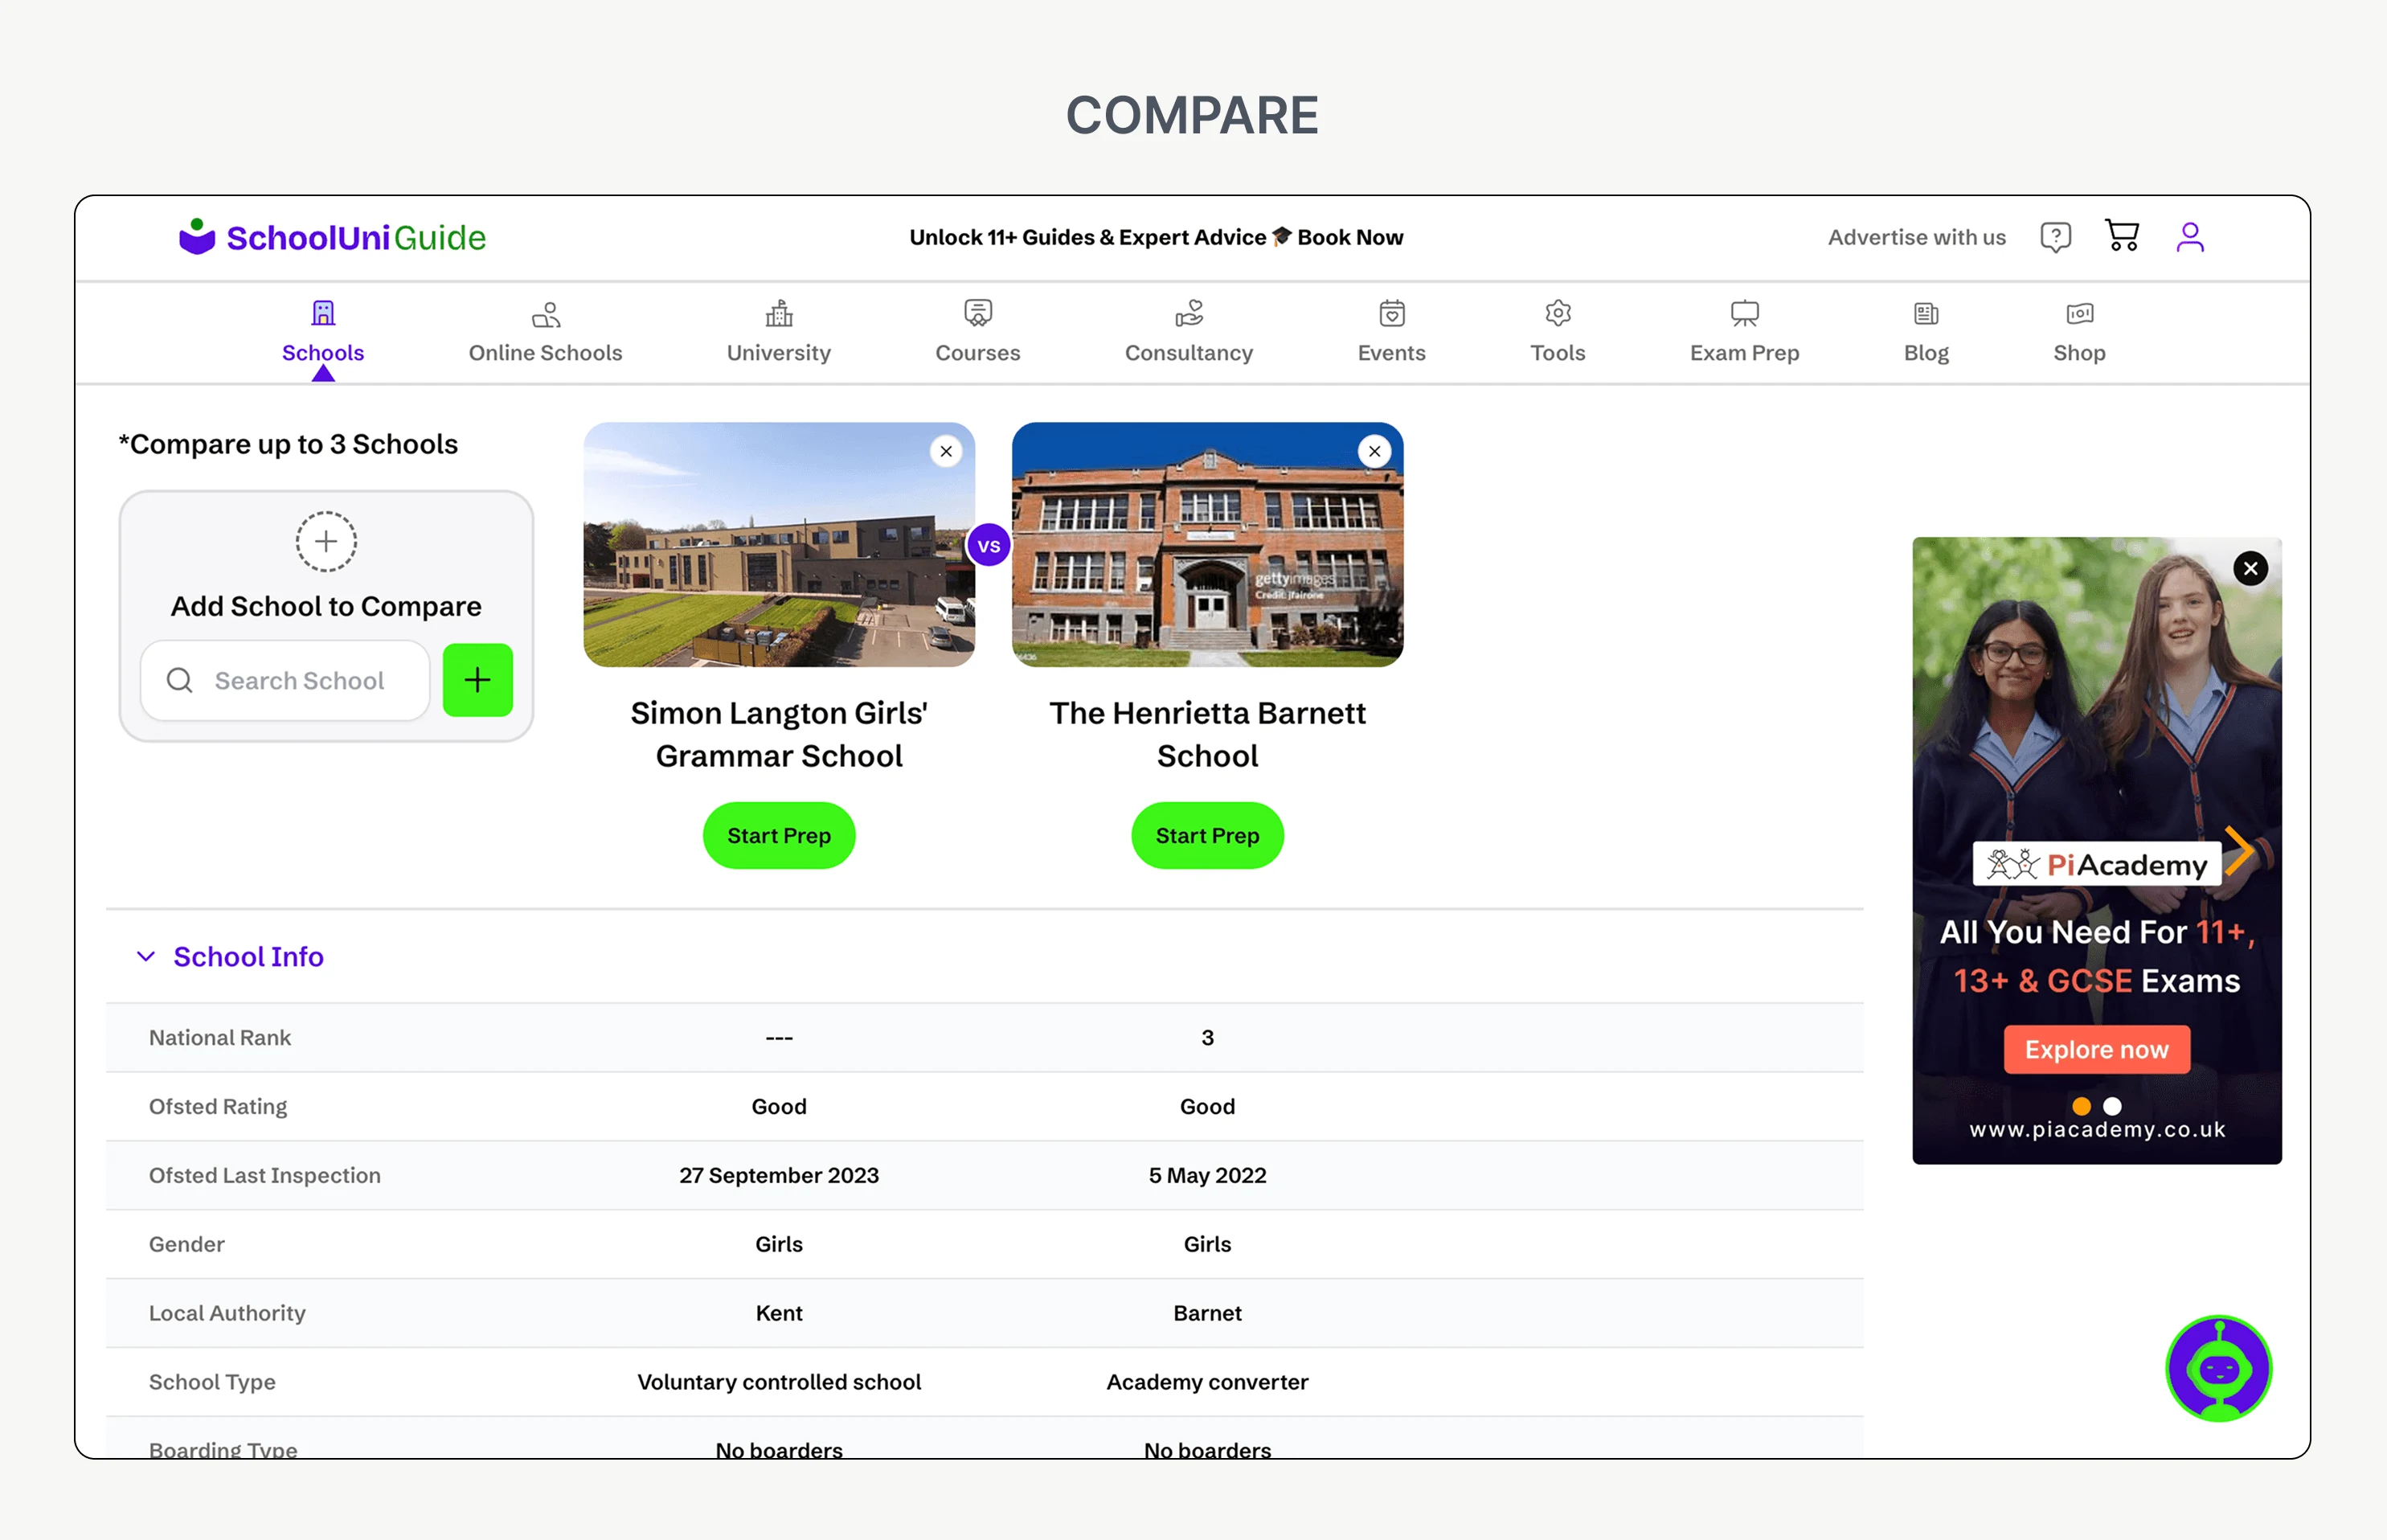The height and width of the screenshot is (1540, 2387).
Task: Open the University tab label
Action: click(779, 353)
